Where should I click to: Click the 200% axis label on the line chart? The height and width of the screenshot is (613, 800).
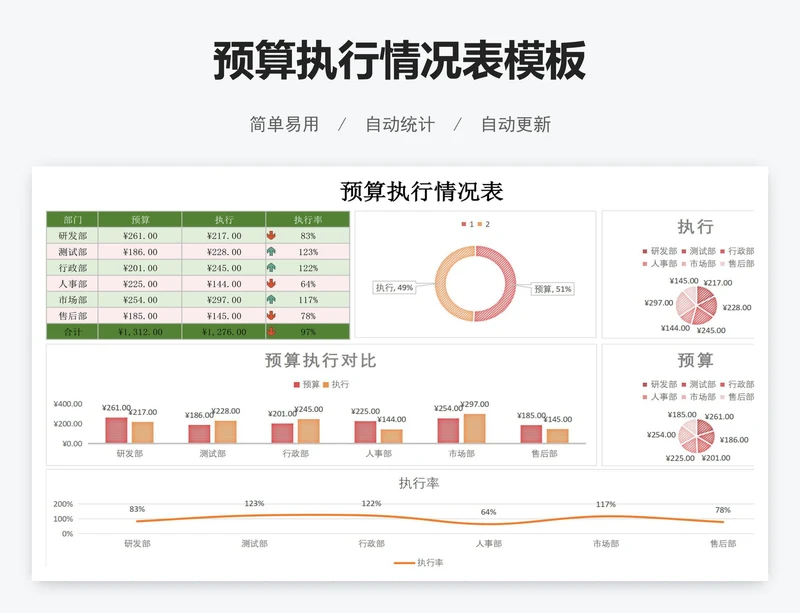[63, 504]
